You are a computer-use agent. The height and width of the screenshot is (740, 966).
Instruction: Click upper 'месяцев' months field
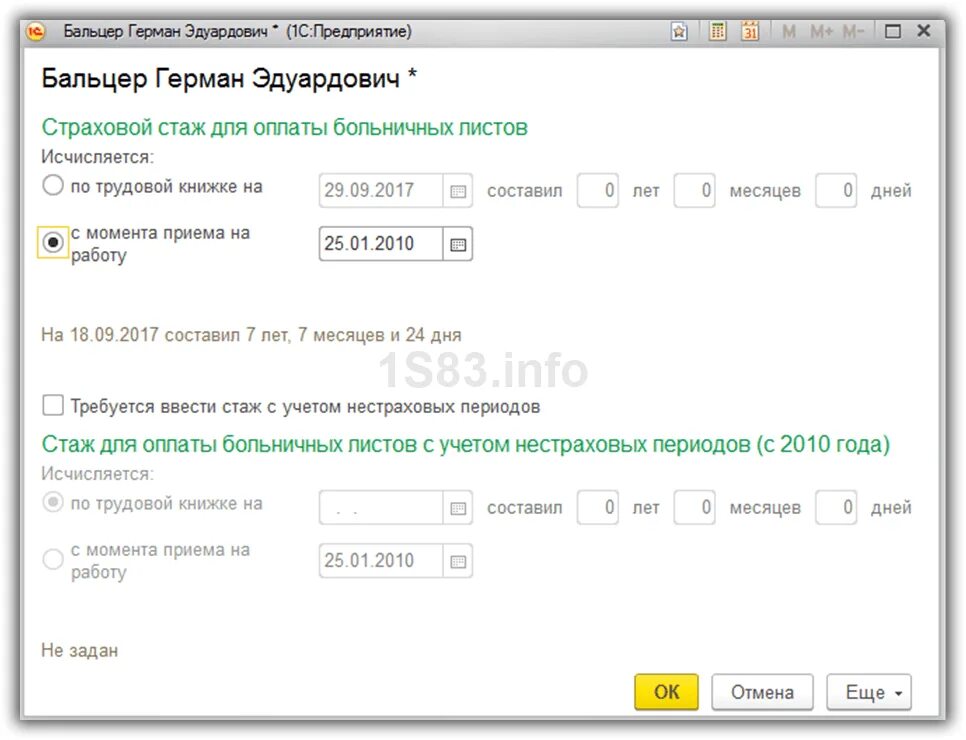694,191
